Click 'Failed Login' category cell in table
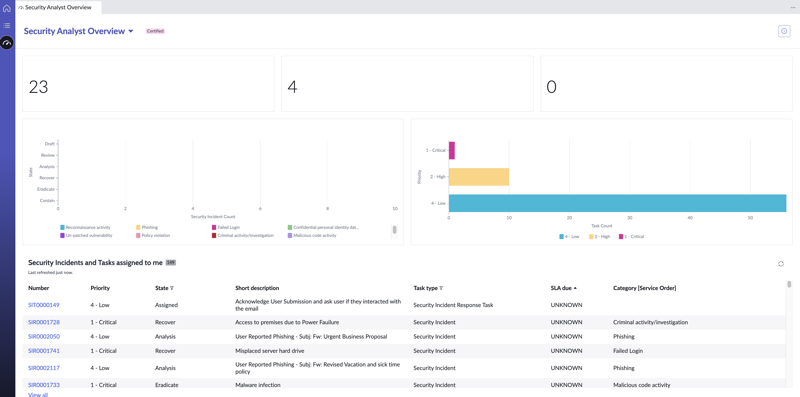 (x=628, y=351)
